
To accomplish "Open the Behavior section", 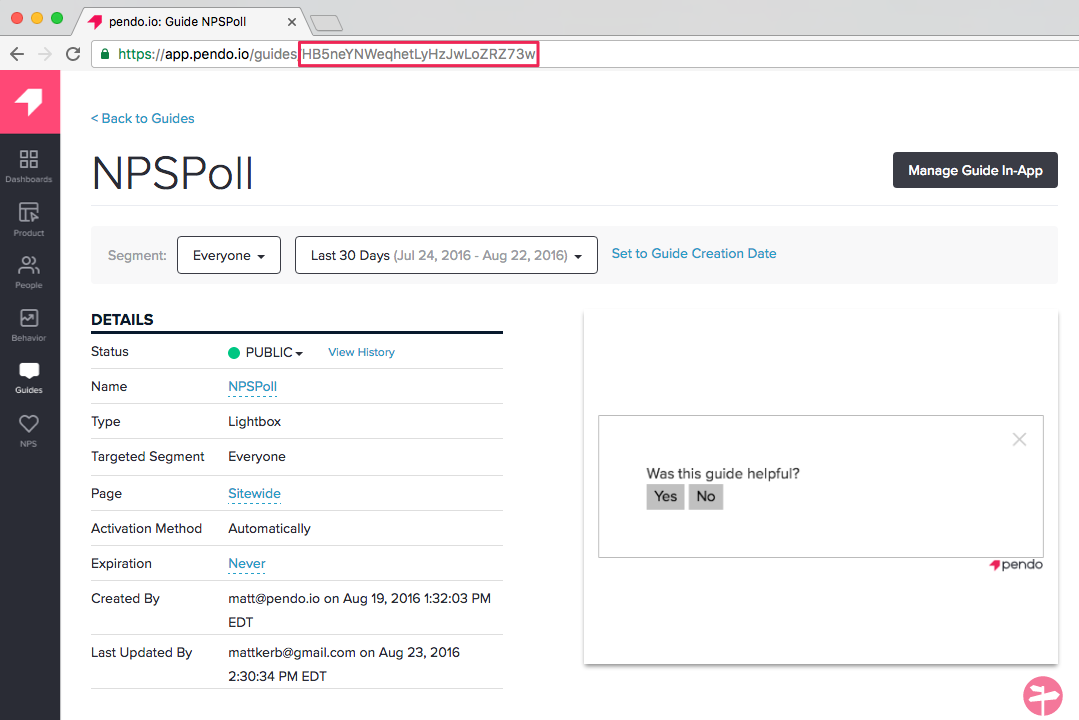I will (x=29, y=325).
